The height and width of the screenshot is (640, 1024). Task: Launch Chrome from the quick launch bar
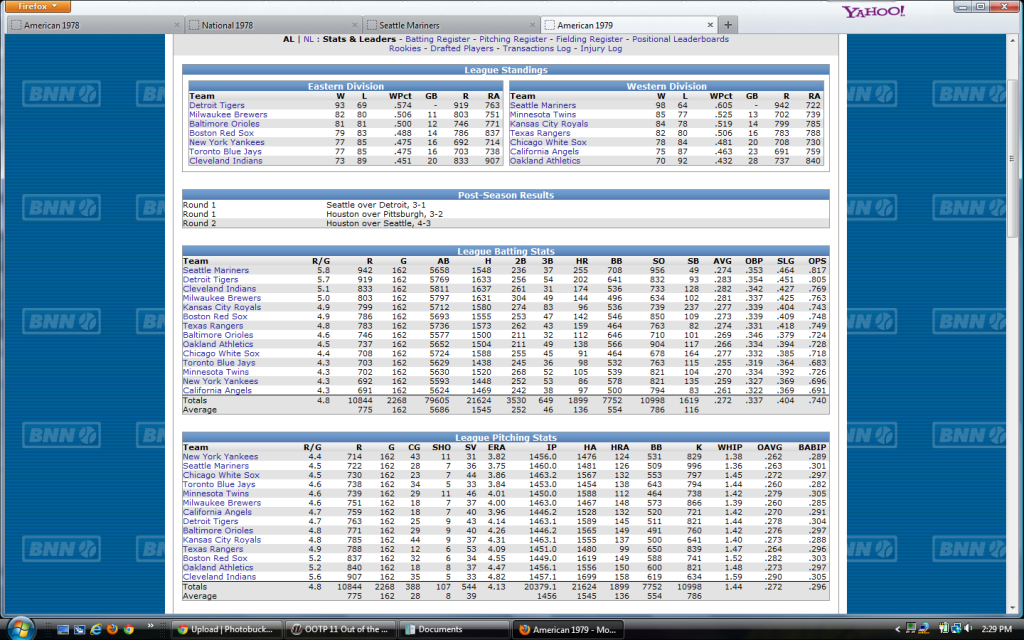click(x=129, y=630)
